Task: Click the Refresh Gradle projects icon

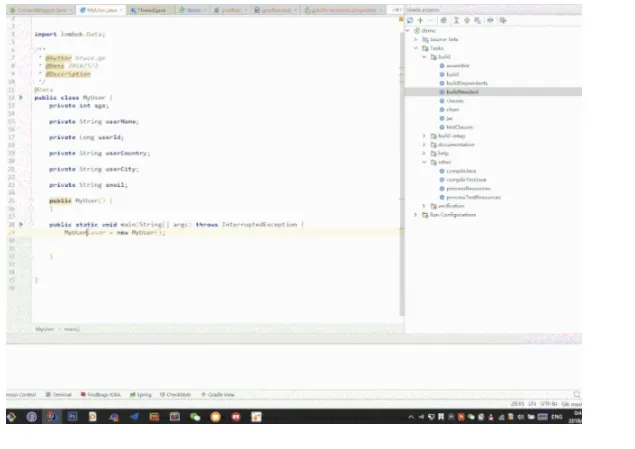Action: [410, 20]
